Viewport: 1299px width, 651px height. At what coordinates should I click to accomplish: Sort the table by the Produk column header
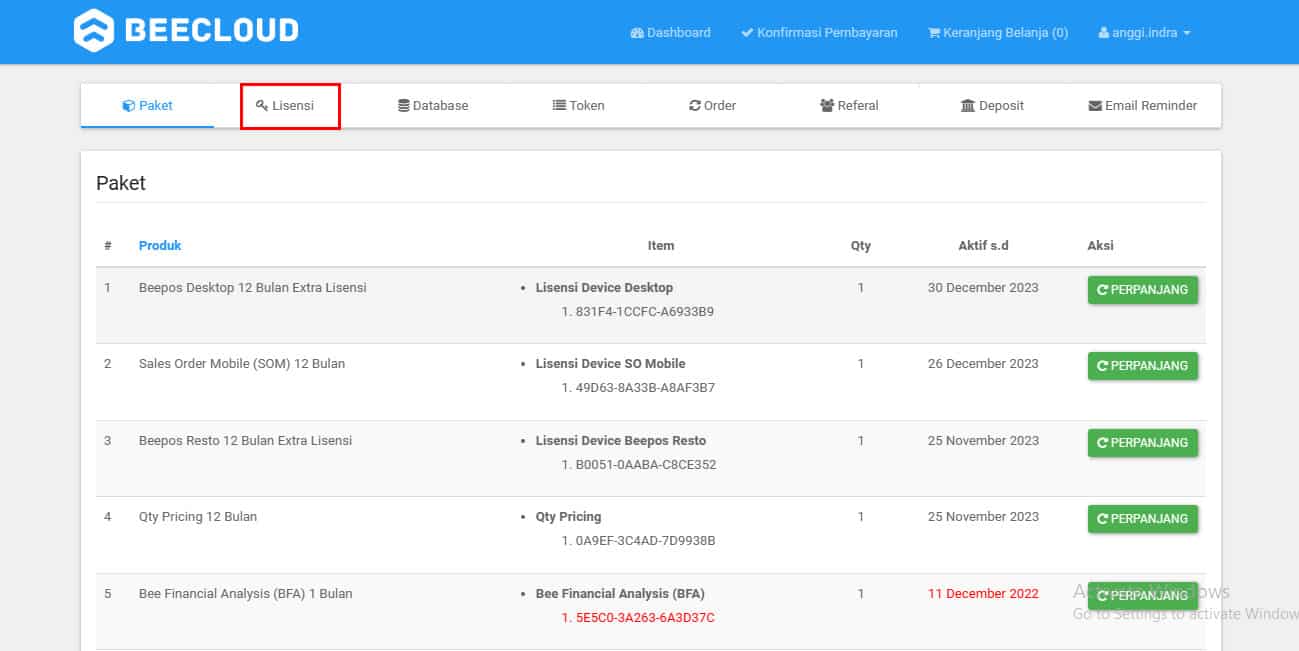coord(160,245)
